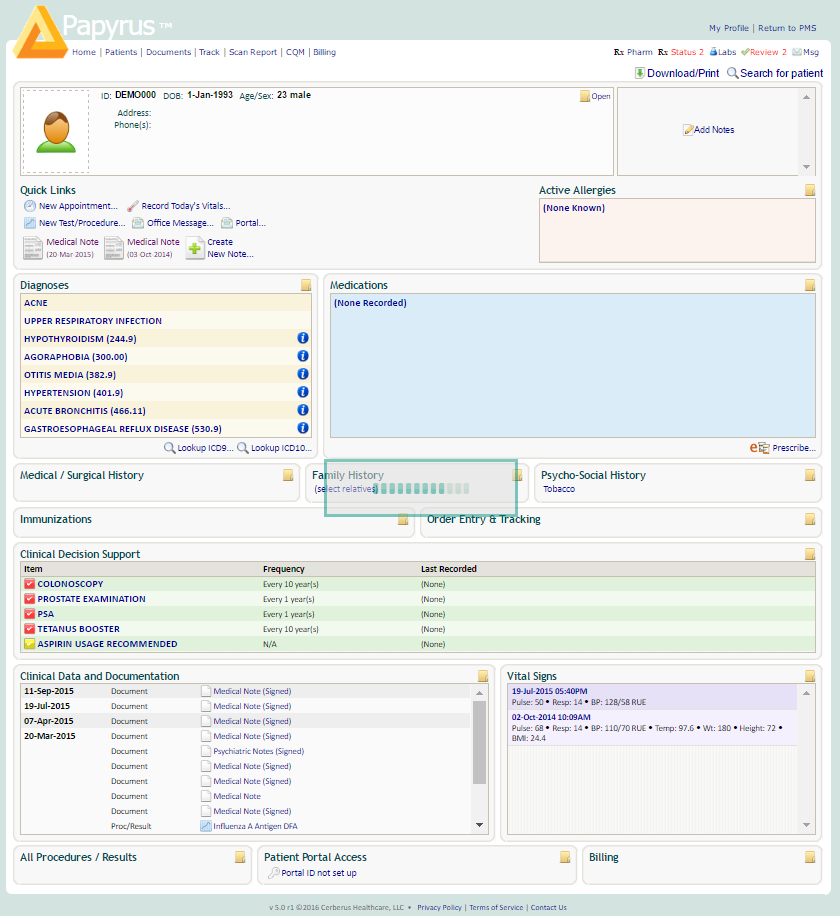Viewport: 840px width, 916px height.
Task: Toggle Colonoscopy red check reminder
Action: 29,584
